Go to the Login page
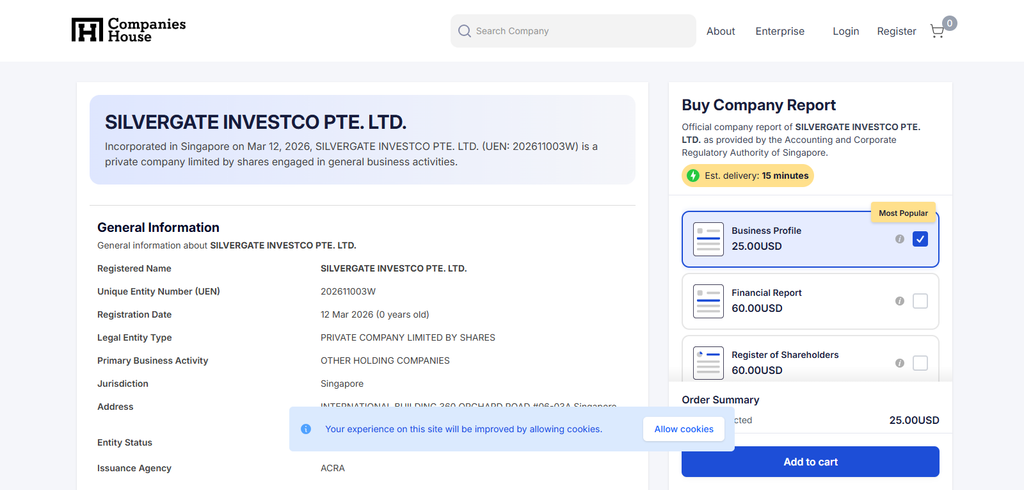 point(846,31)
